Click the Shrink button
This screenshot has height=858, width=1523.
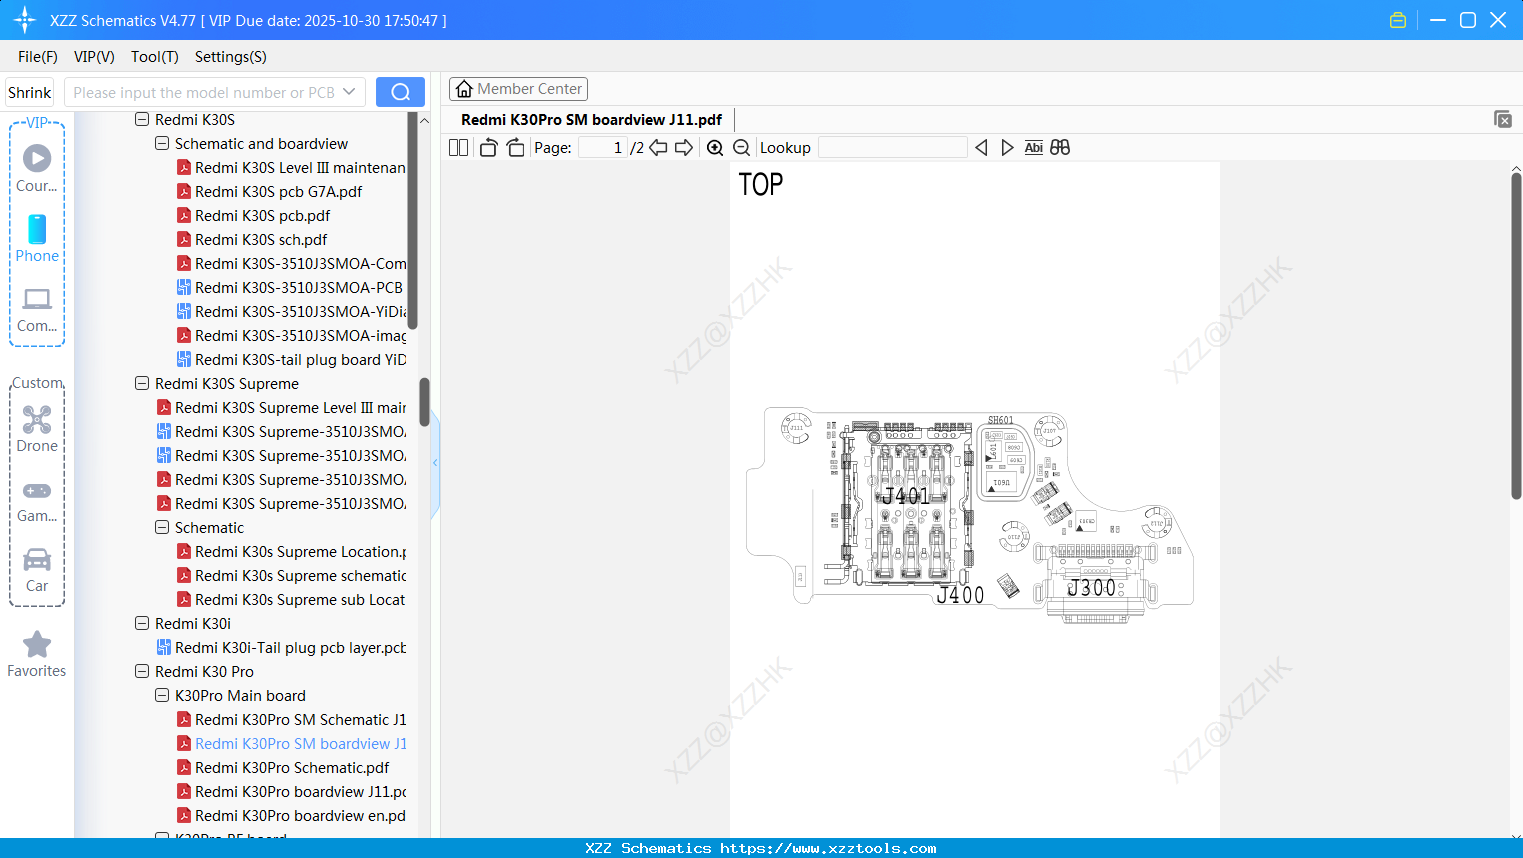tap(30, 92)
